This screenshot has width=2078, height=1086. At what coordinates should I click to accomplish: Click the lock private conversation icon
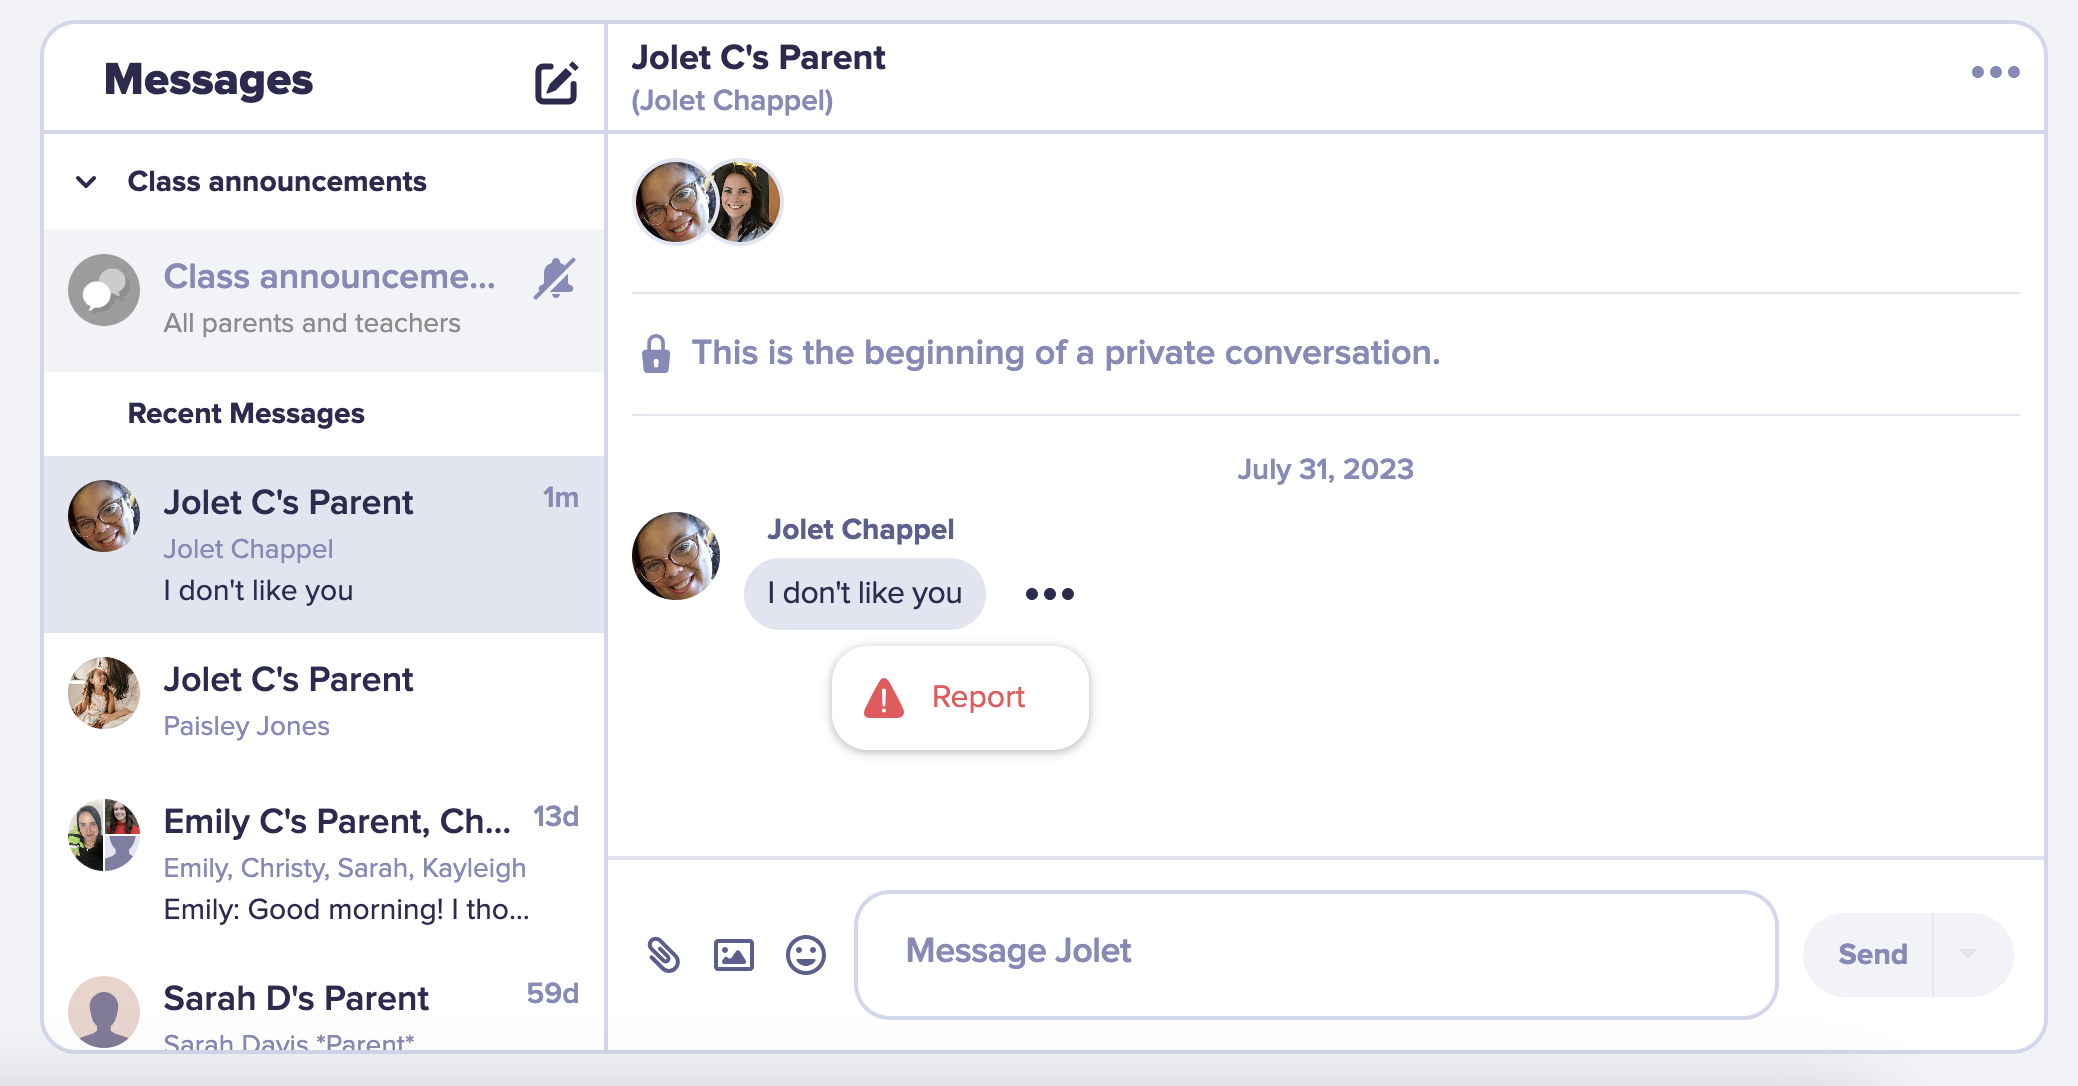pyautogui.click(x=656, y=351)
